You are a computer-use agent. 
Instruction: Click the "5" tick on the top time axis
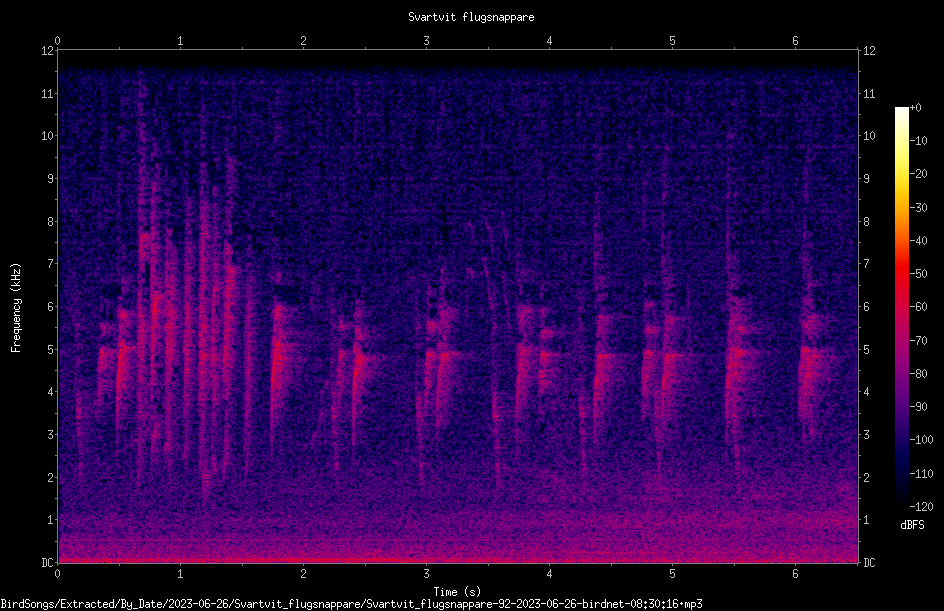coord(672,41)
